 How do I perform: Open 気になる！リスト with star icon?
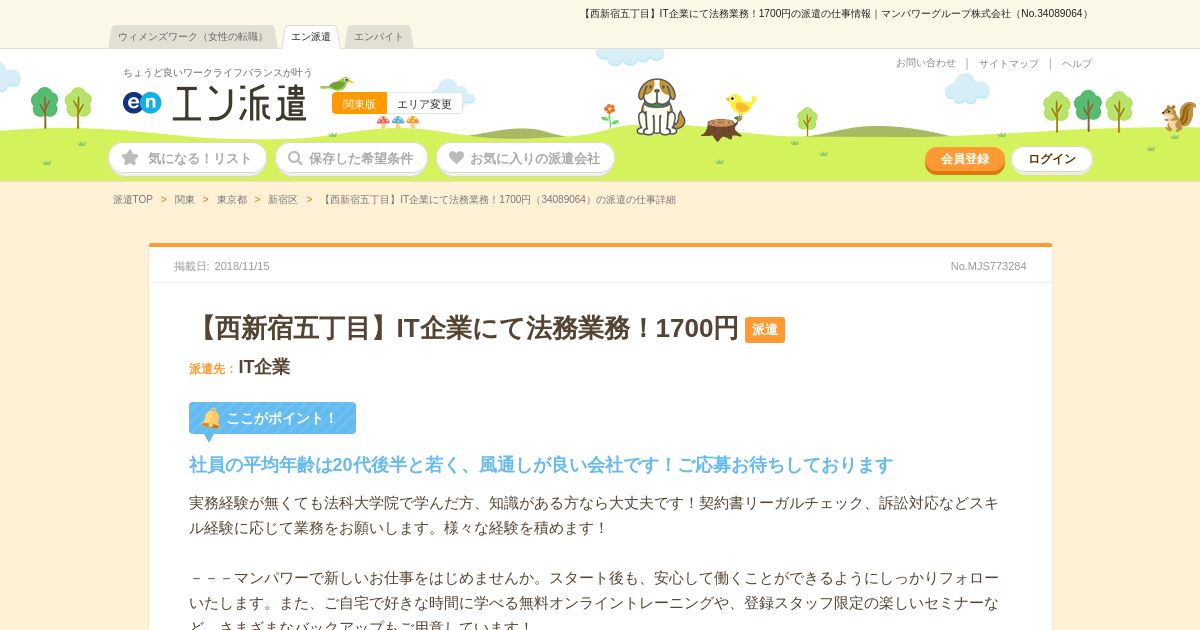[187, 158]
